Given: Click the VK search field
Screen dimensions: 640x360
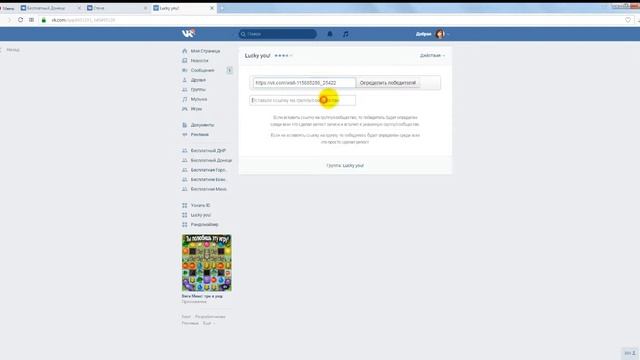Looking at the screenshot, I should [278, 34].
